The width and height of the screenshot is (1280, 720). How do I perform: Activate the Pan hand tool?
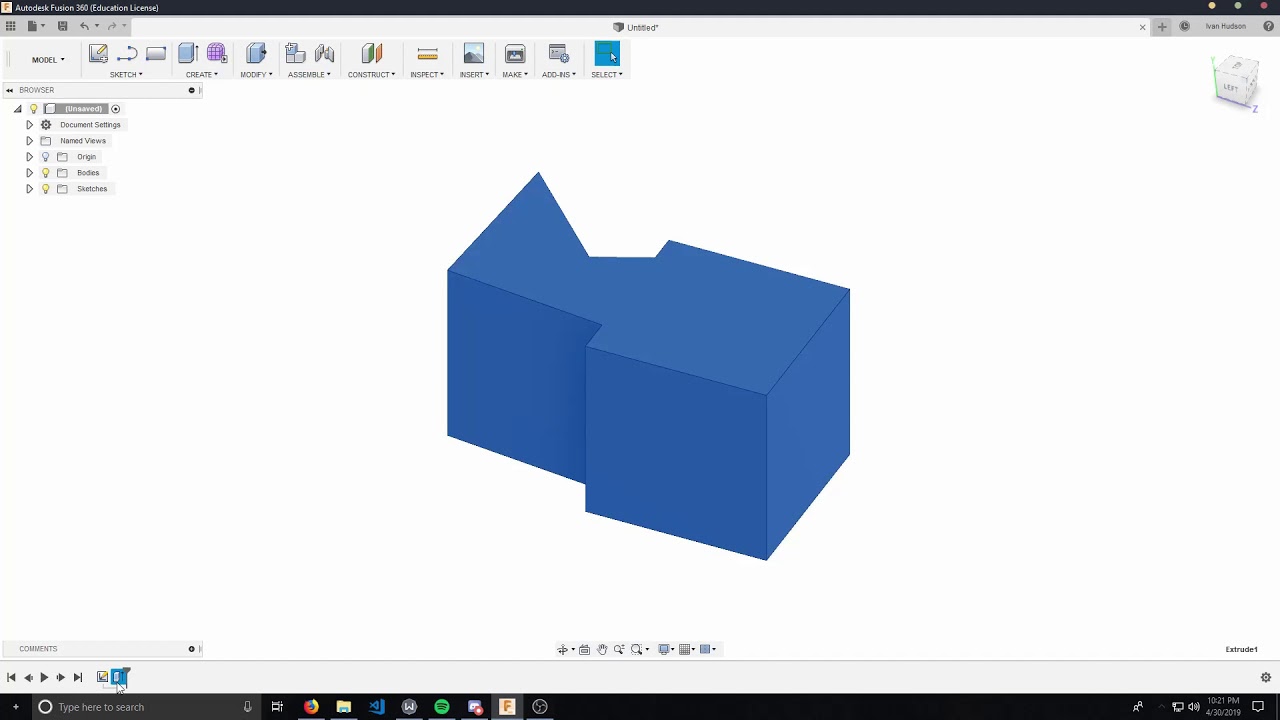[602, 649]
